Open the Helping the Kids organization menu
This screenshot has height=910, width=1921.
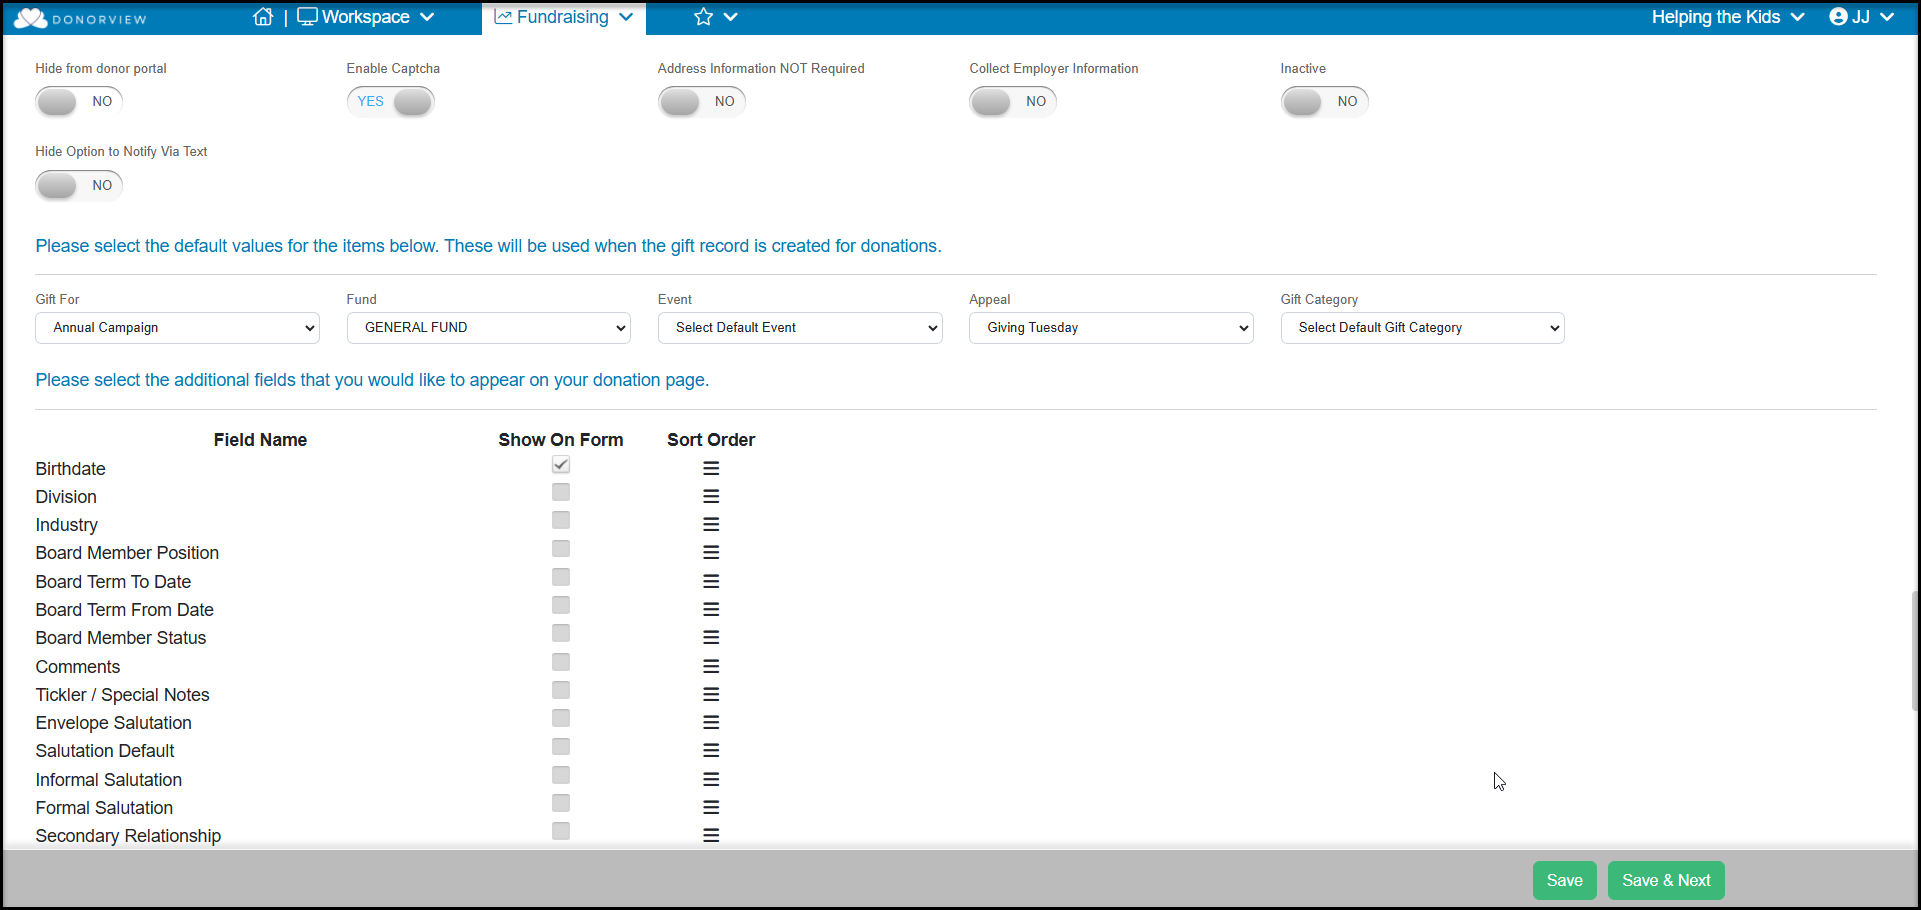point(1728,17)
